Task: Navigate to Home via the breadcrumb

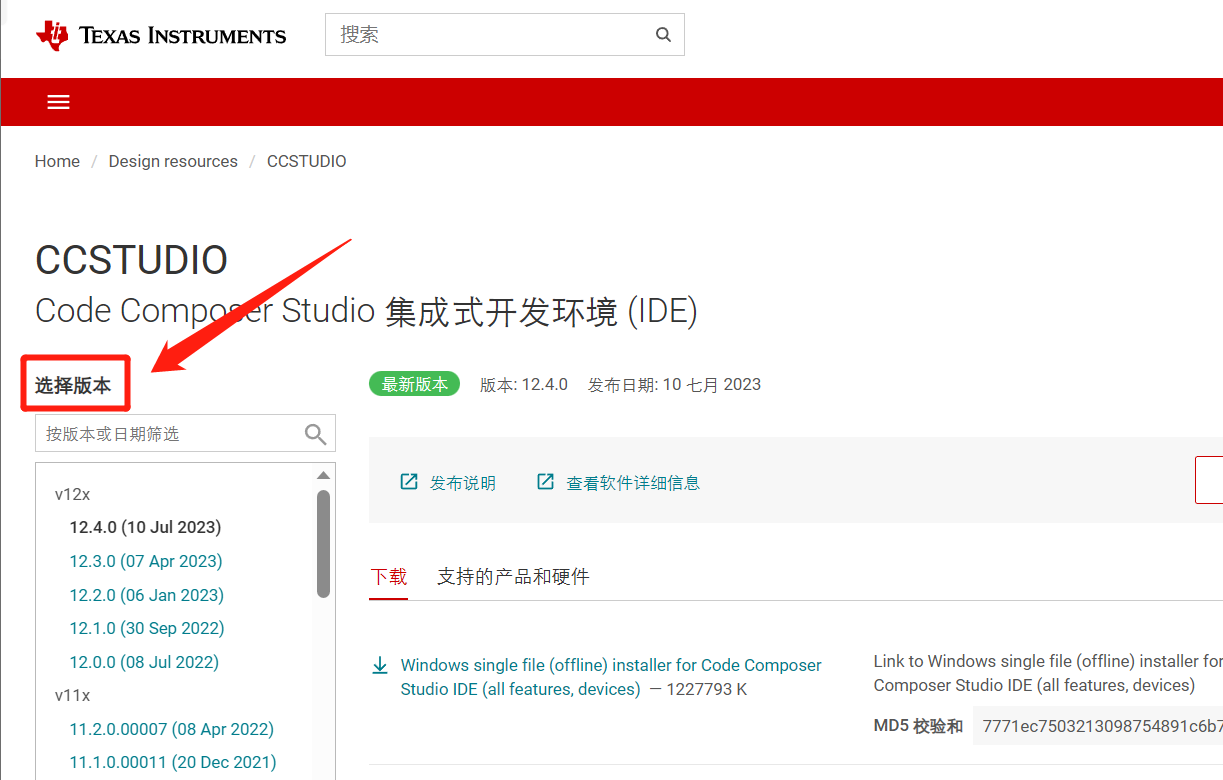Action: (x=57, y=161)
